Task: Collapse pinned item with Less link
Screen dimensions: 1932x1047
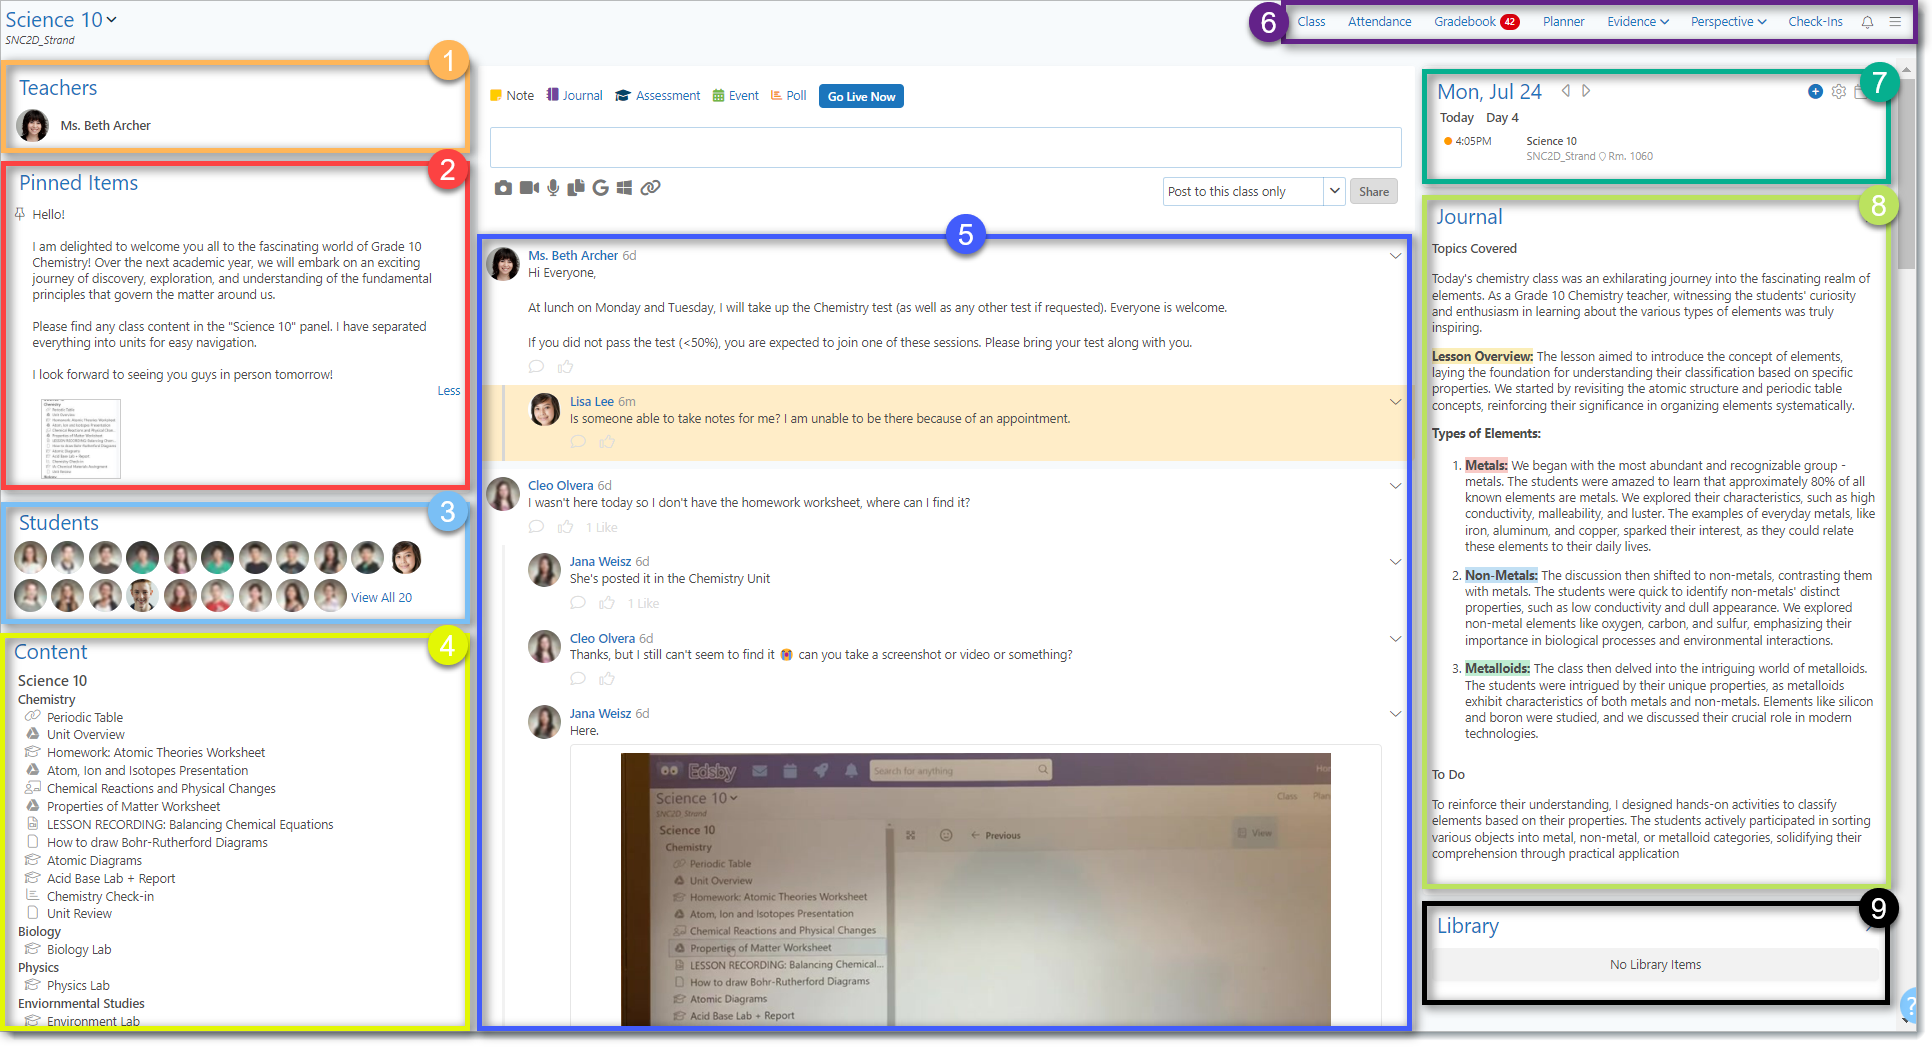Action: click(449, 391)
